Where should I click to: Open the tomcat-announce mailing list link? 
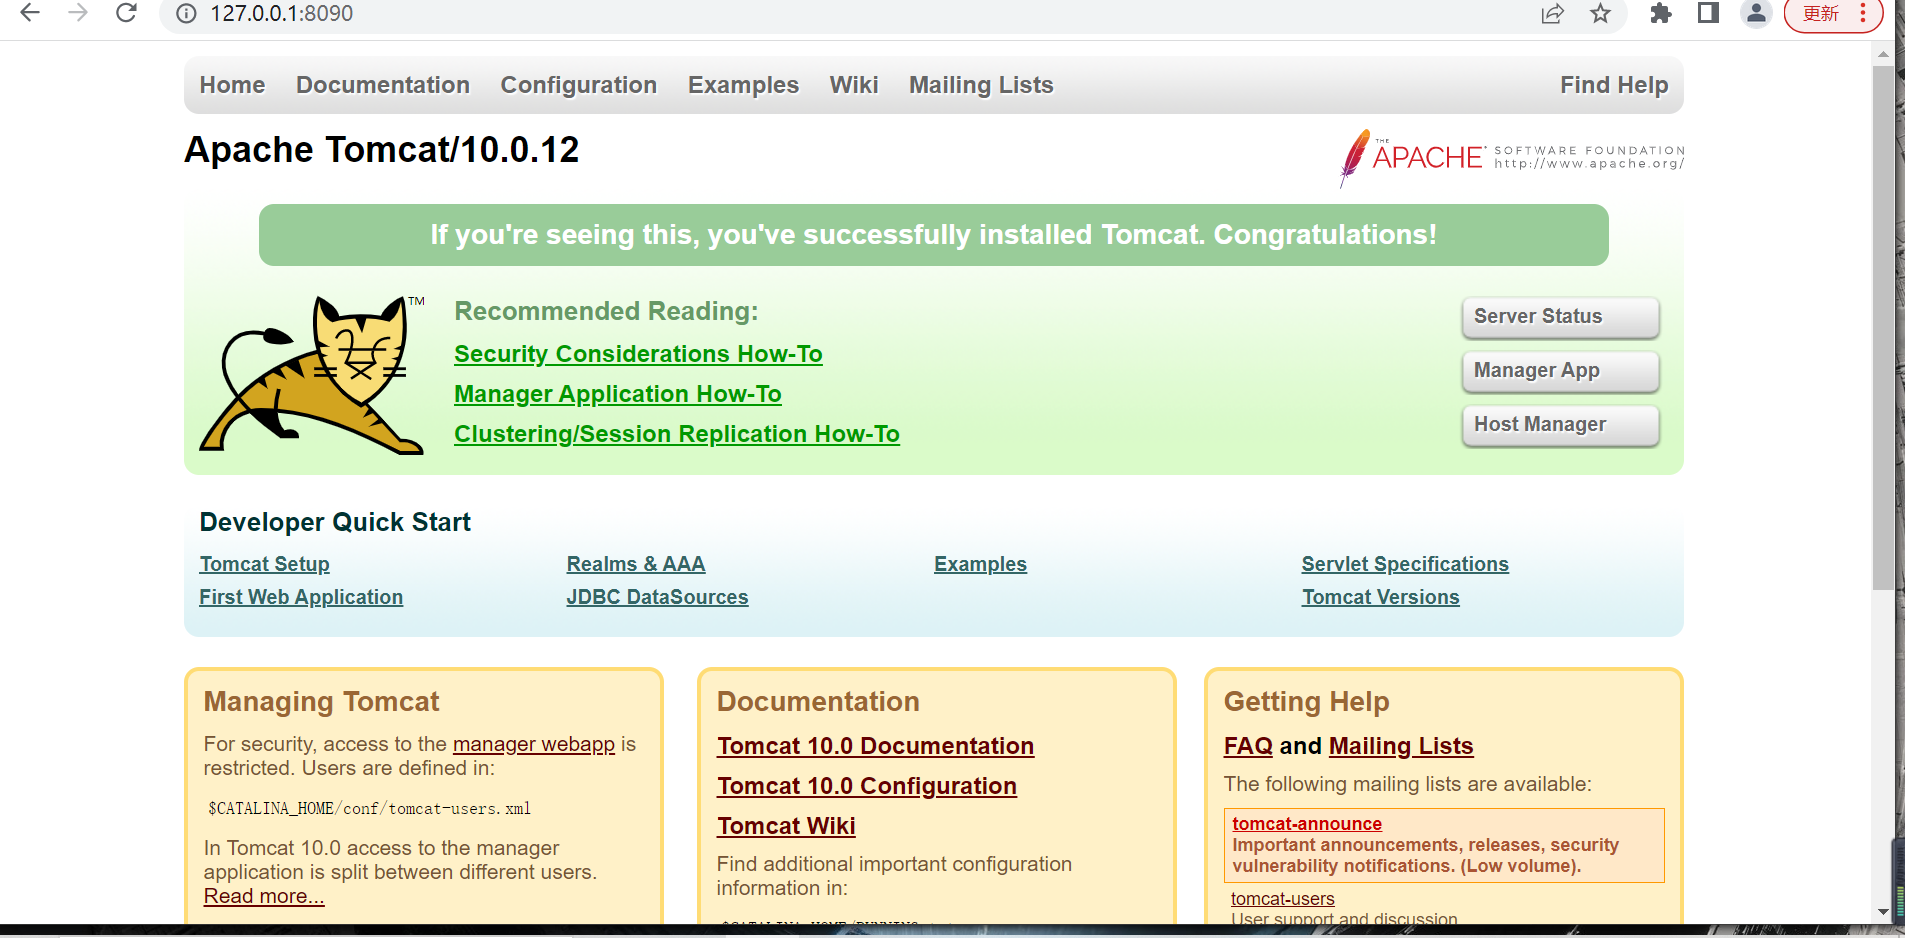[x=1307, y=824]
